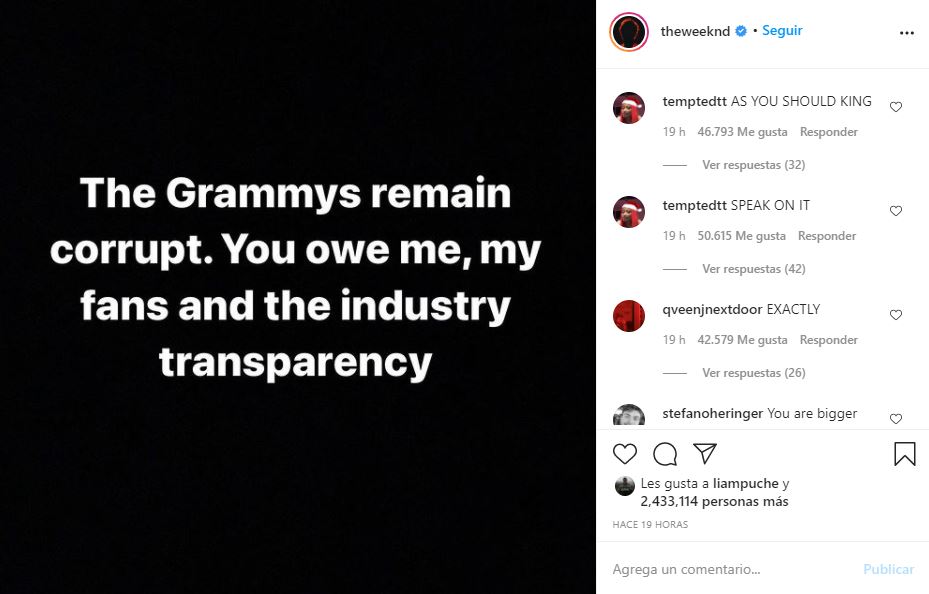Share post via paper plane icon
This screenshot has width=929, height=594.
(x=705, y=454)
